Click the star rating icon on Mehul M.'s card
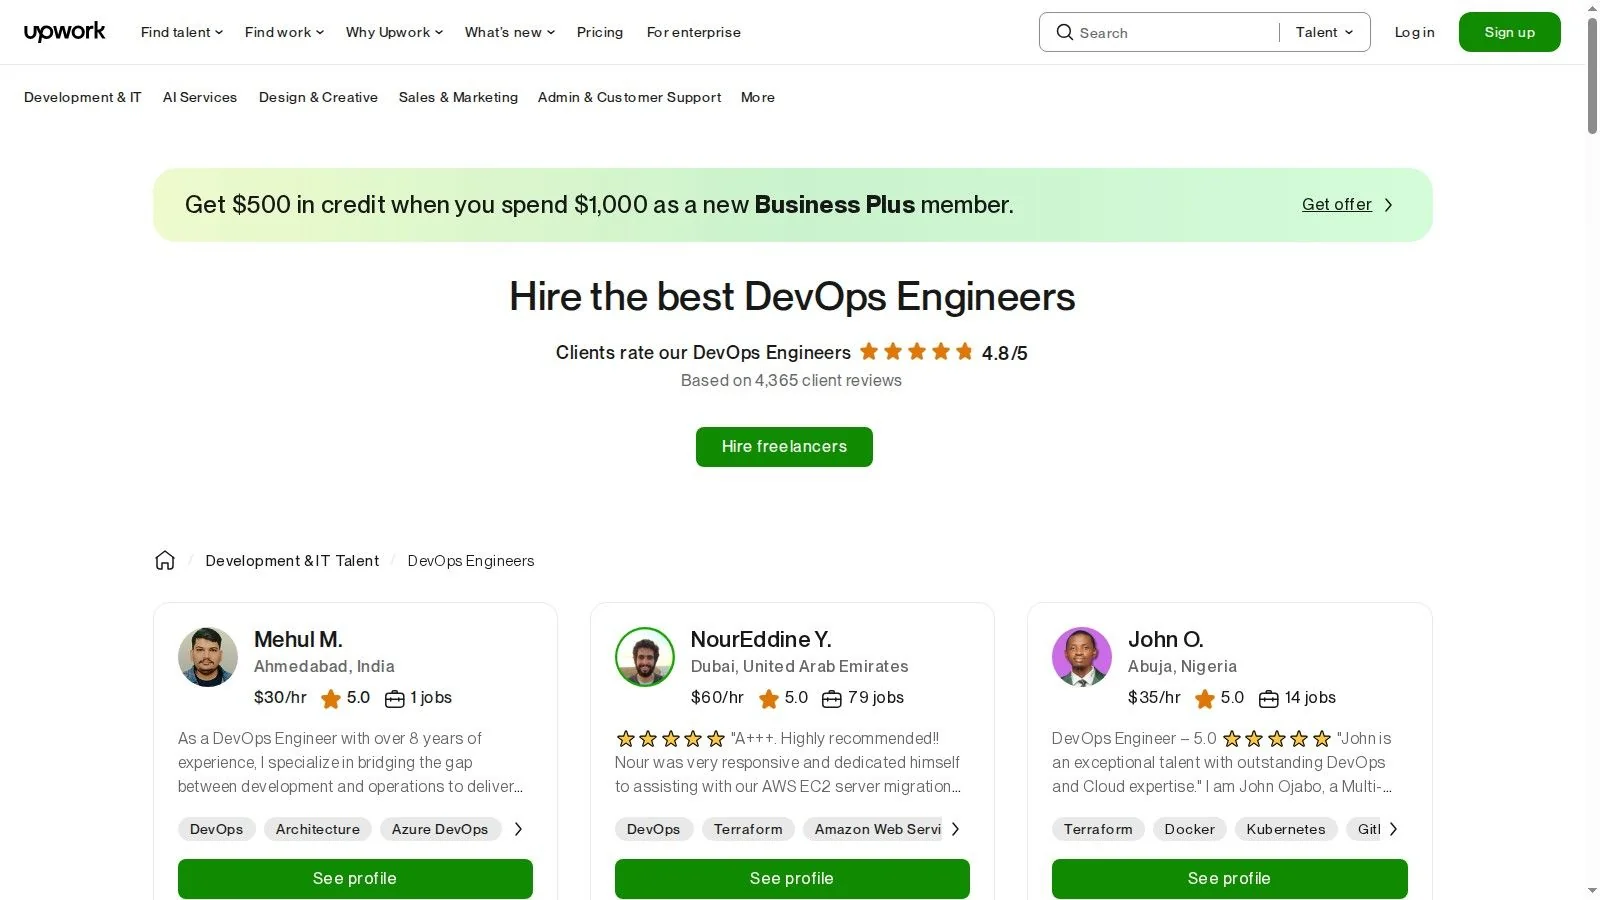1600x900 pixels. point(331,698)
